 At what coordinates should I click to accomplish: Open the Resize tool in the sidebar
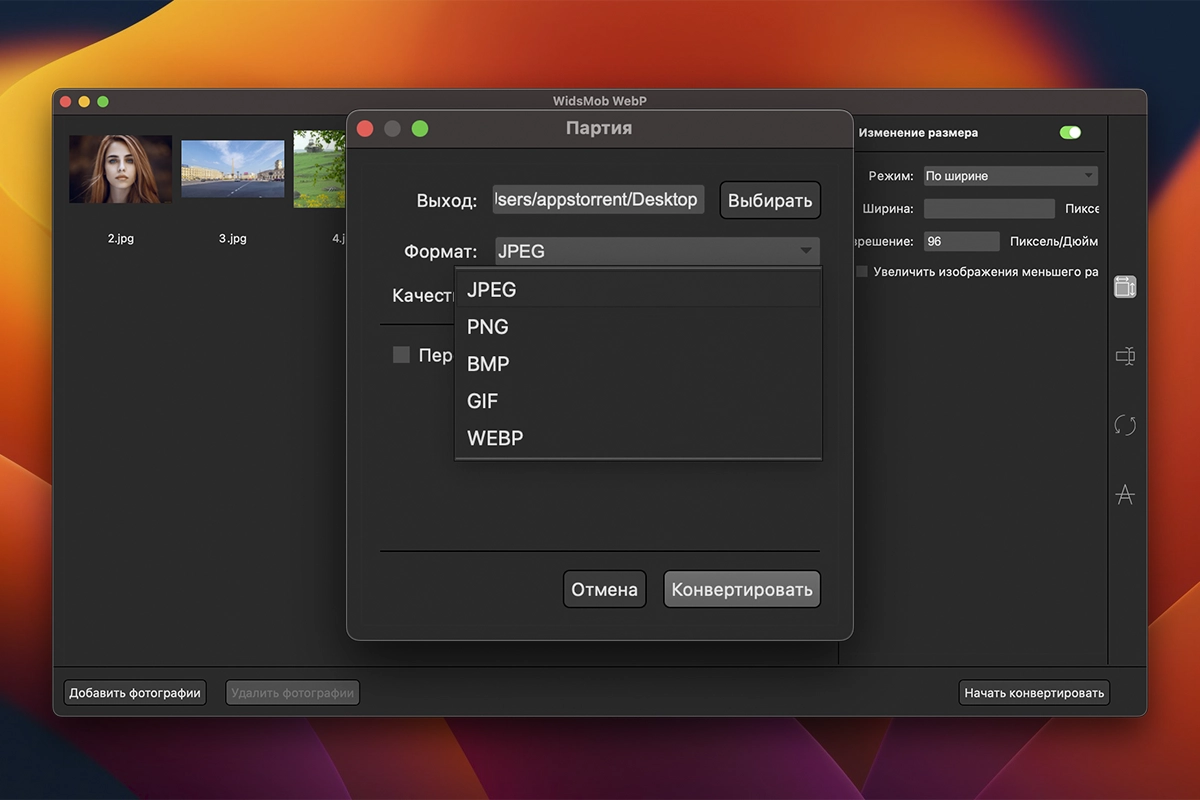(x=1125, y=287)
